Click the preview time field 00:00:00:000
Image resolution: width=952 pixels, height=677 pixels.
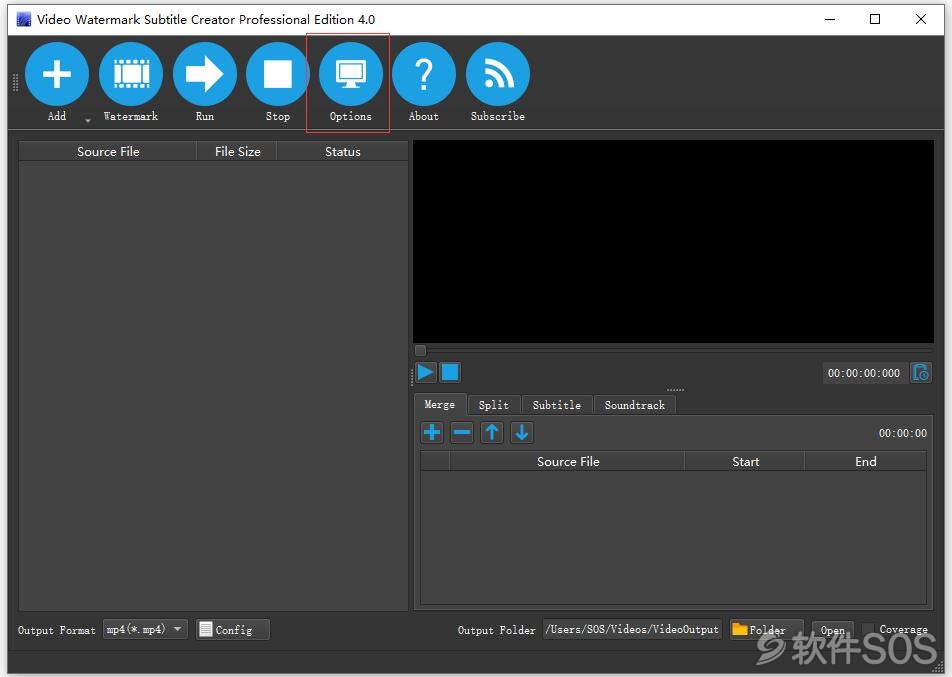pyautogui.click(x=864, y=373)
